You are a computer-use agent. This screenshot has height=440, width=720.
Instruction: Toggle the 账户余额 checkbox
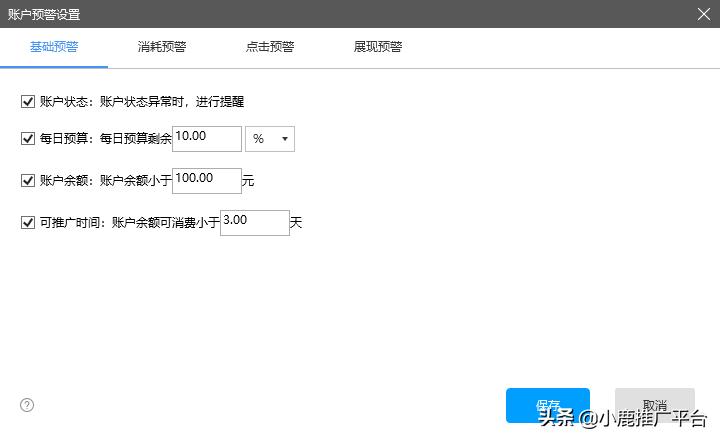(x=28, y=181)
